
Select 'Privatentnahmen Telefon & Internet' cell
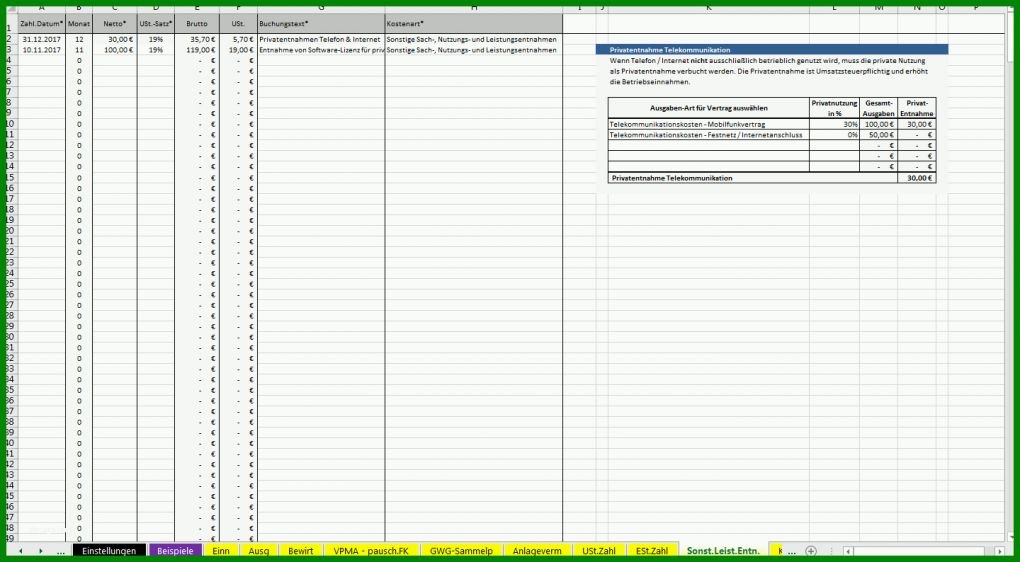pos(321,40)
